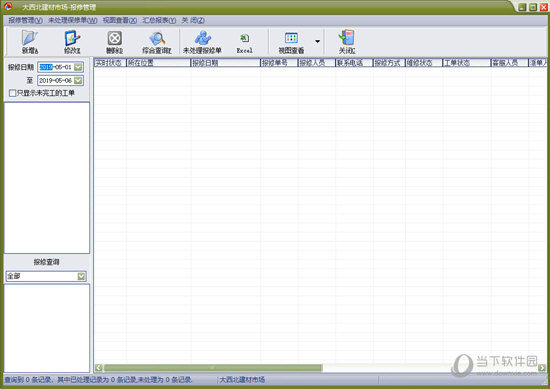Viewport: 550px width, 389px height.
Task: Expand the 报修日期 start date dropdown
Action: tap(78, 67)
